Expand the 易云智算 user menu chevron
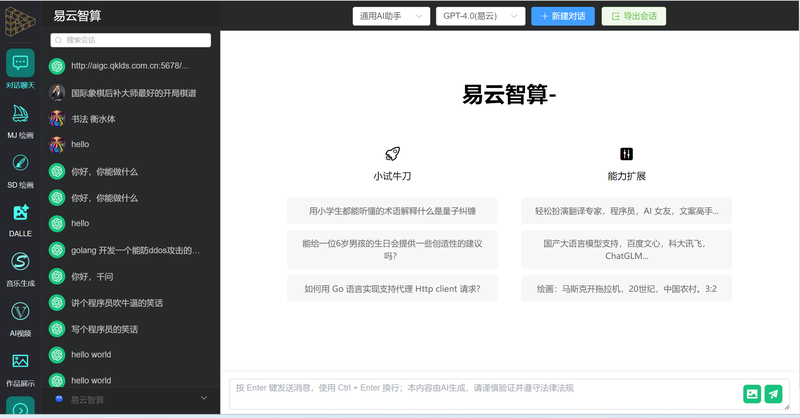 coord(205,398)
